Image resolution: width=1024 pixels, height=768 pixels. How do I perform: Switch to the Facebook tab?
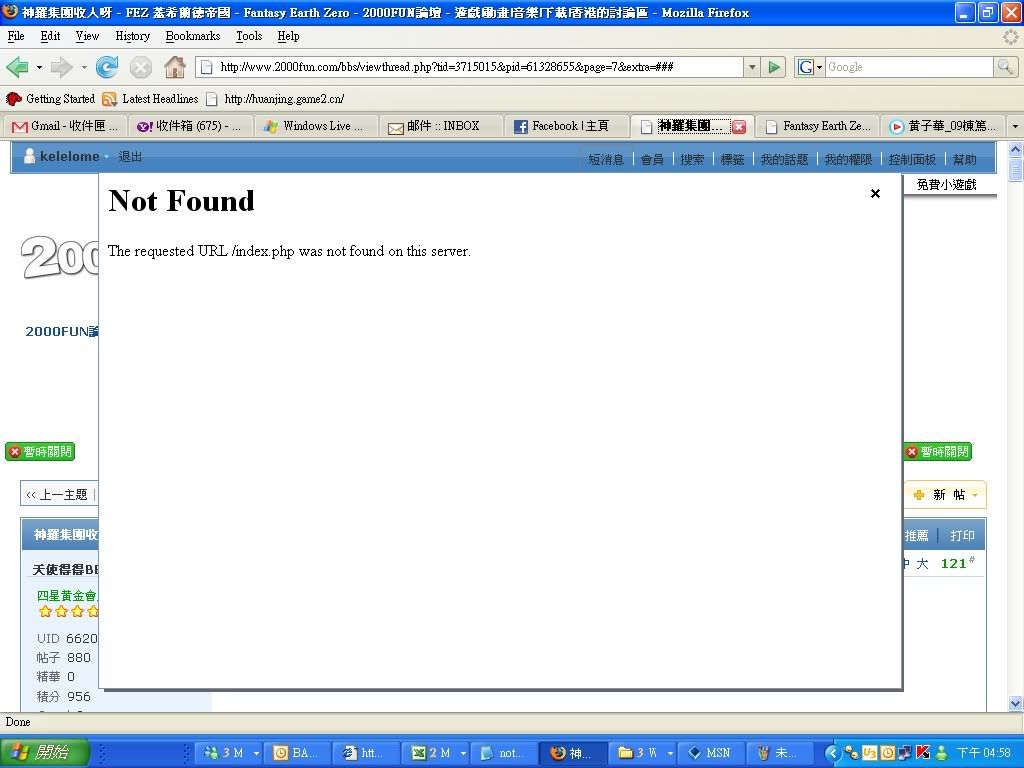[568, 126]
